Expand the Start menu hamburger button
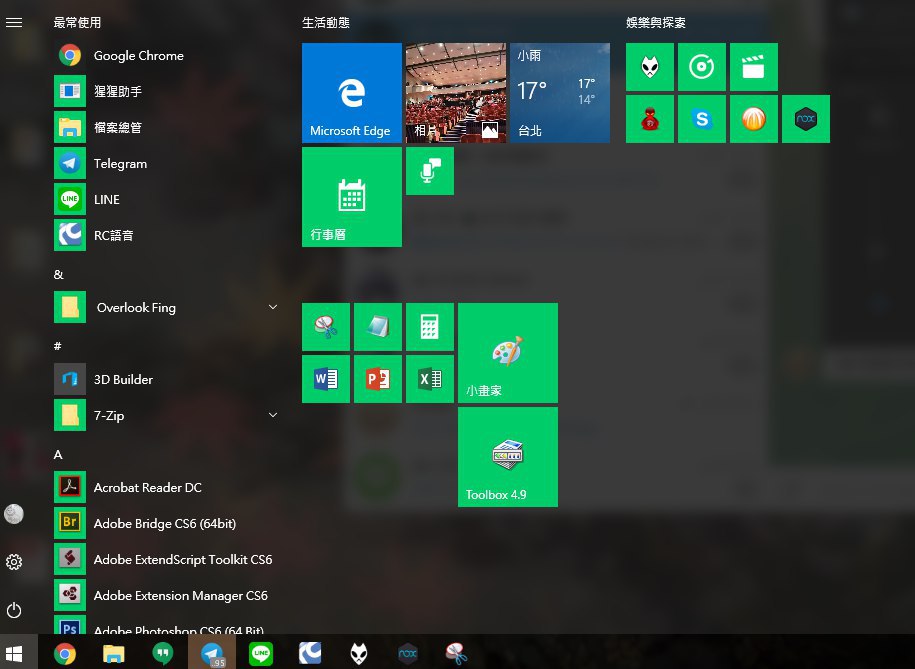915x669 pixels. [14, 22]
